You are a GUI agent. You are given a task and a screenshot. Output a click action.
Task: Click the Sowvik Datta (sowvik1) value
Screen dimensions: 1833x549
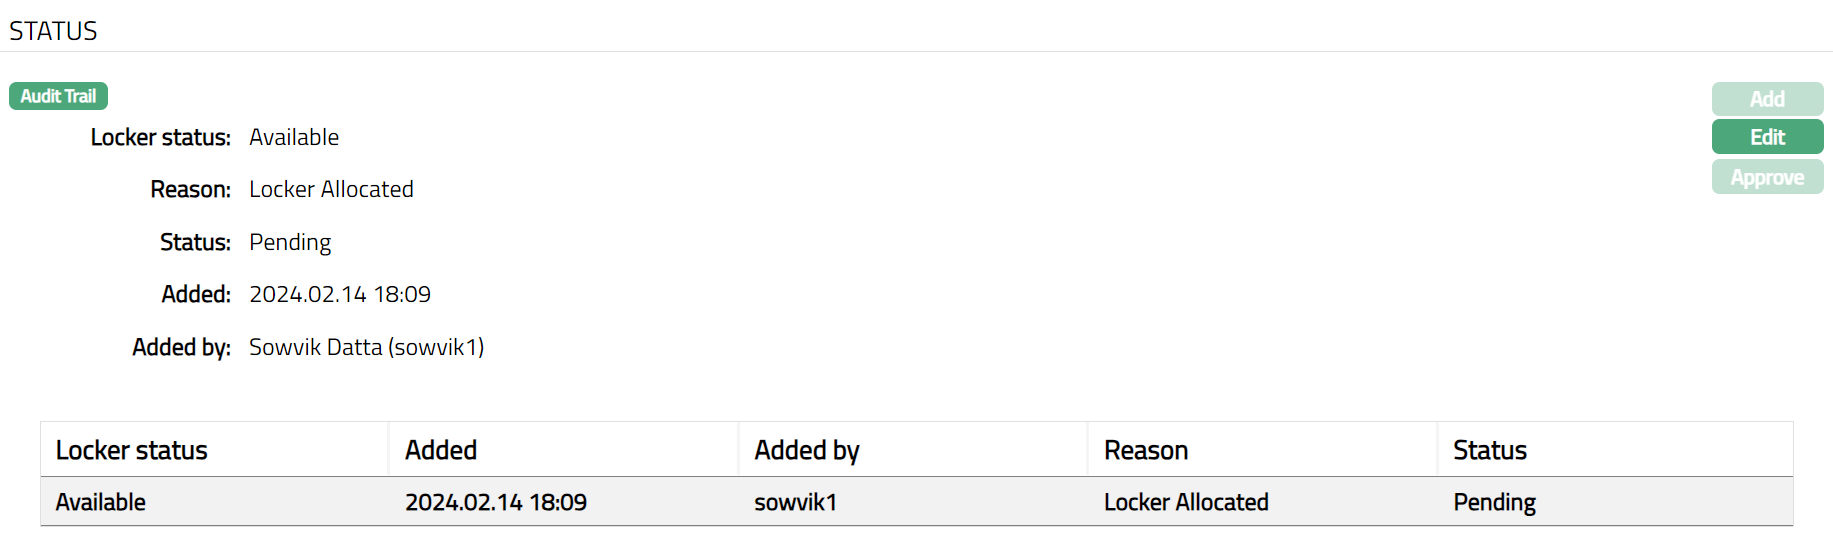click(x=366, y=347)
